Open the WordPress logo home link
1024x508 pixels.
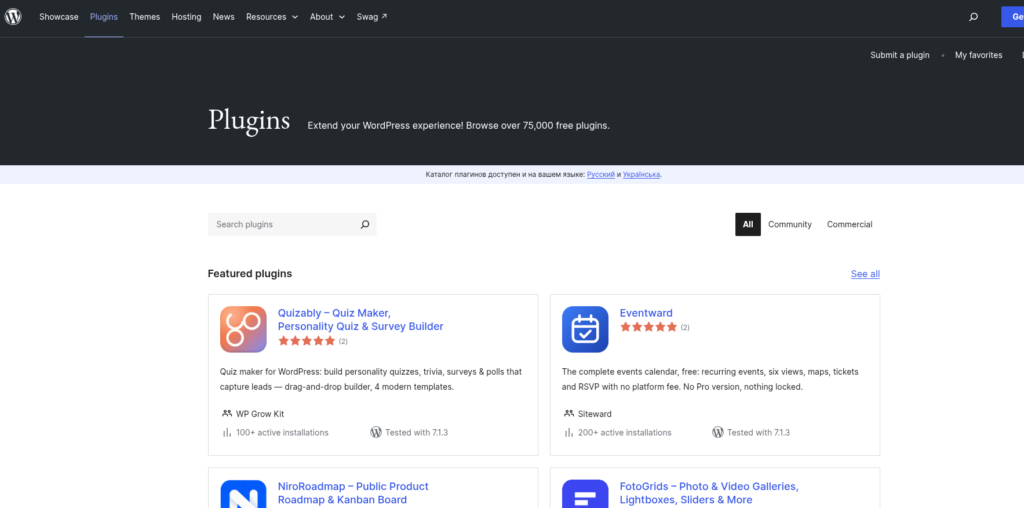coord(13,17)
